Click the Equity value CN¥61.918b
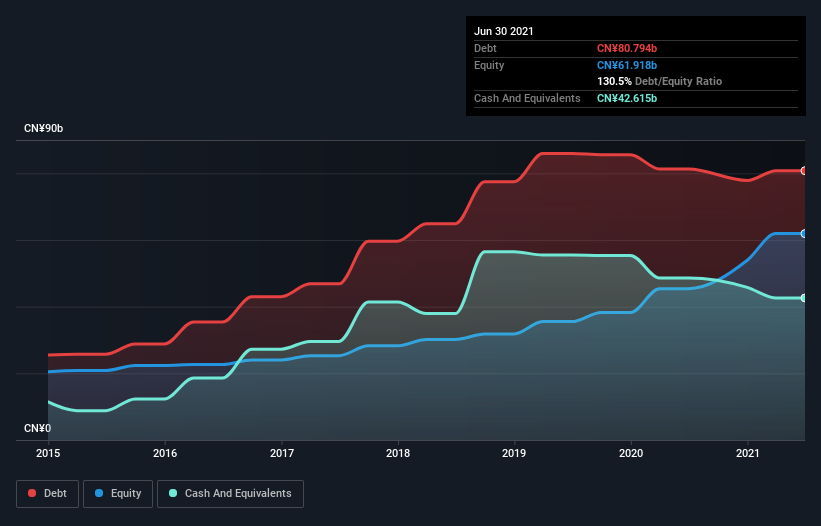 click(627, 65)
